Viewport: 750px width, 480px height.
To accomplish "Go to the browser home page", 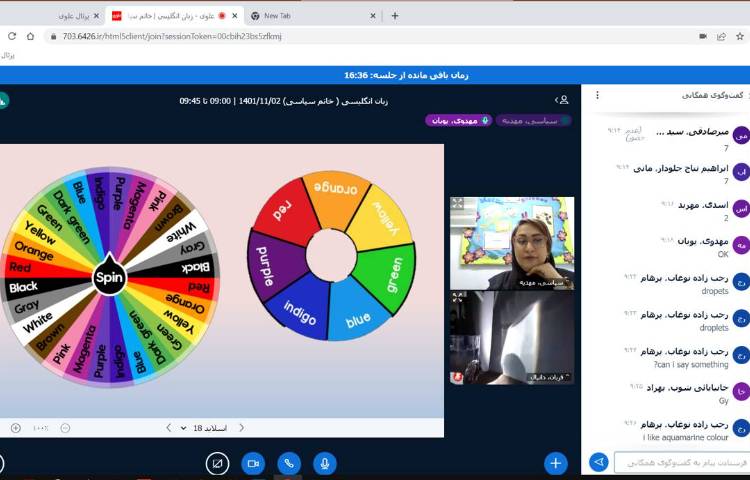I will pyautogui.click(x=30, y=36).
